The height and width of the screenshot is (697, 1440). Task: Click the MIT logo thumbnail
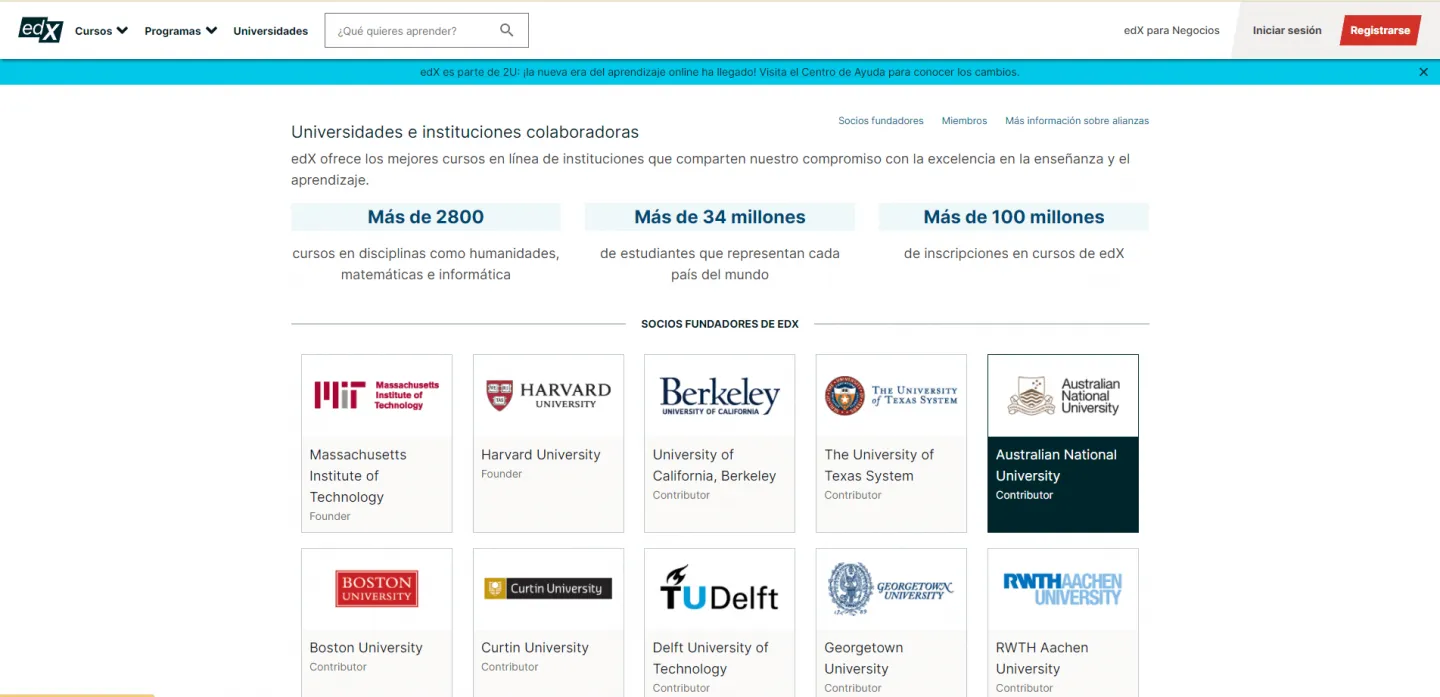[377, 395]
